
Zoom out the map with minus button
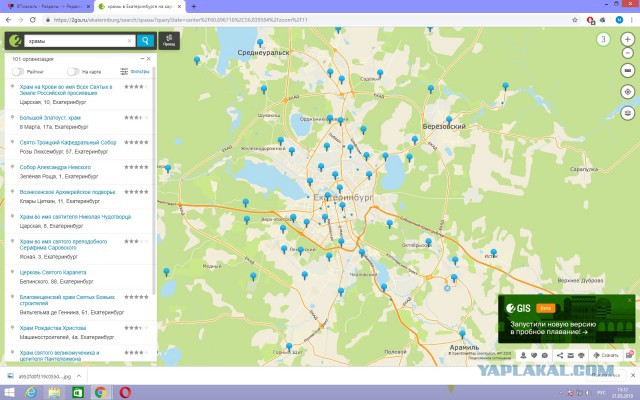tap(627, 53)
